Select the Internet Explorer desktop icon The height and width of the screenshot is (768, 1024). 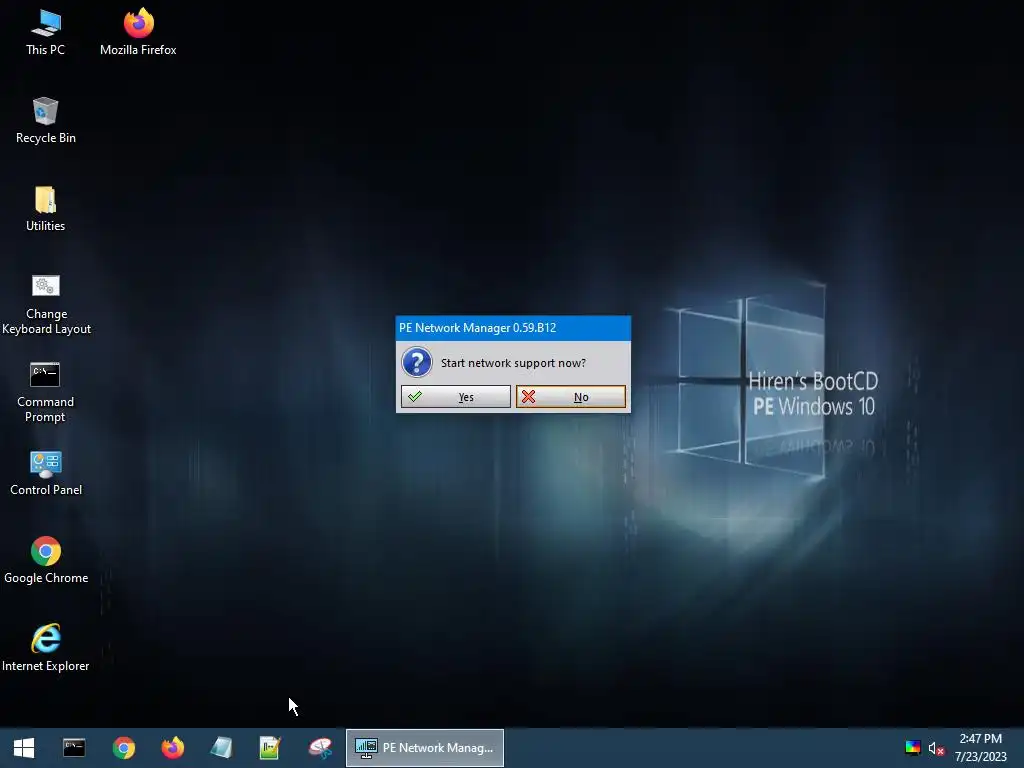tap(46, 648)
